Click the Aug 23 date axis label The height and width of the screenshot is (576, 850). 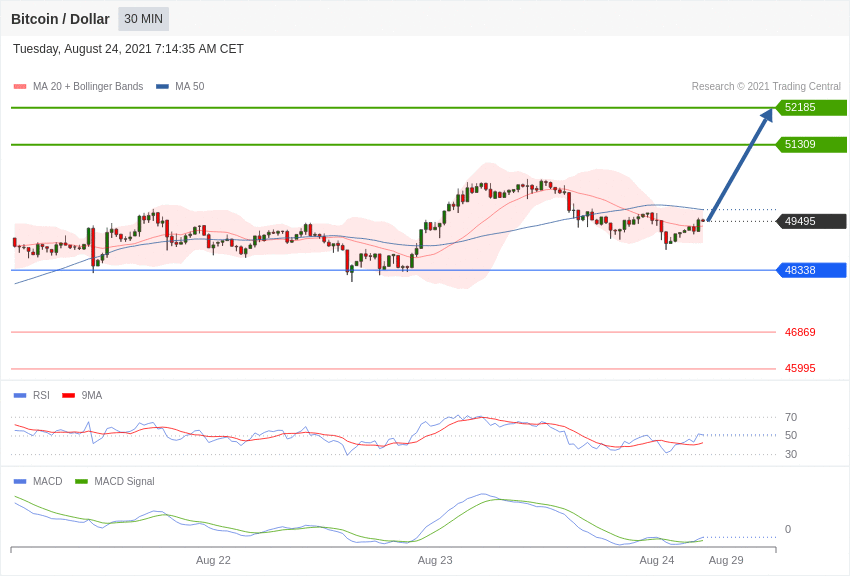435,560
